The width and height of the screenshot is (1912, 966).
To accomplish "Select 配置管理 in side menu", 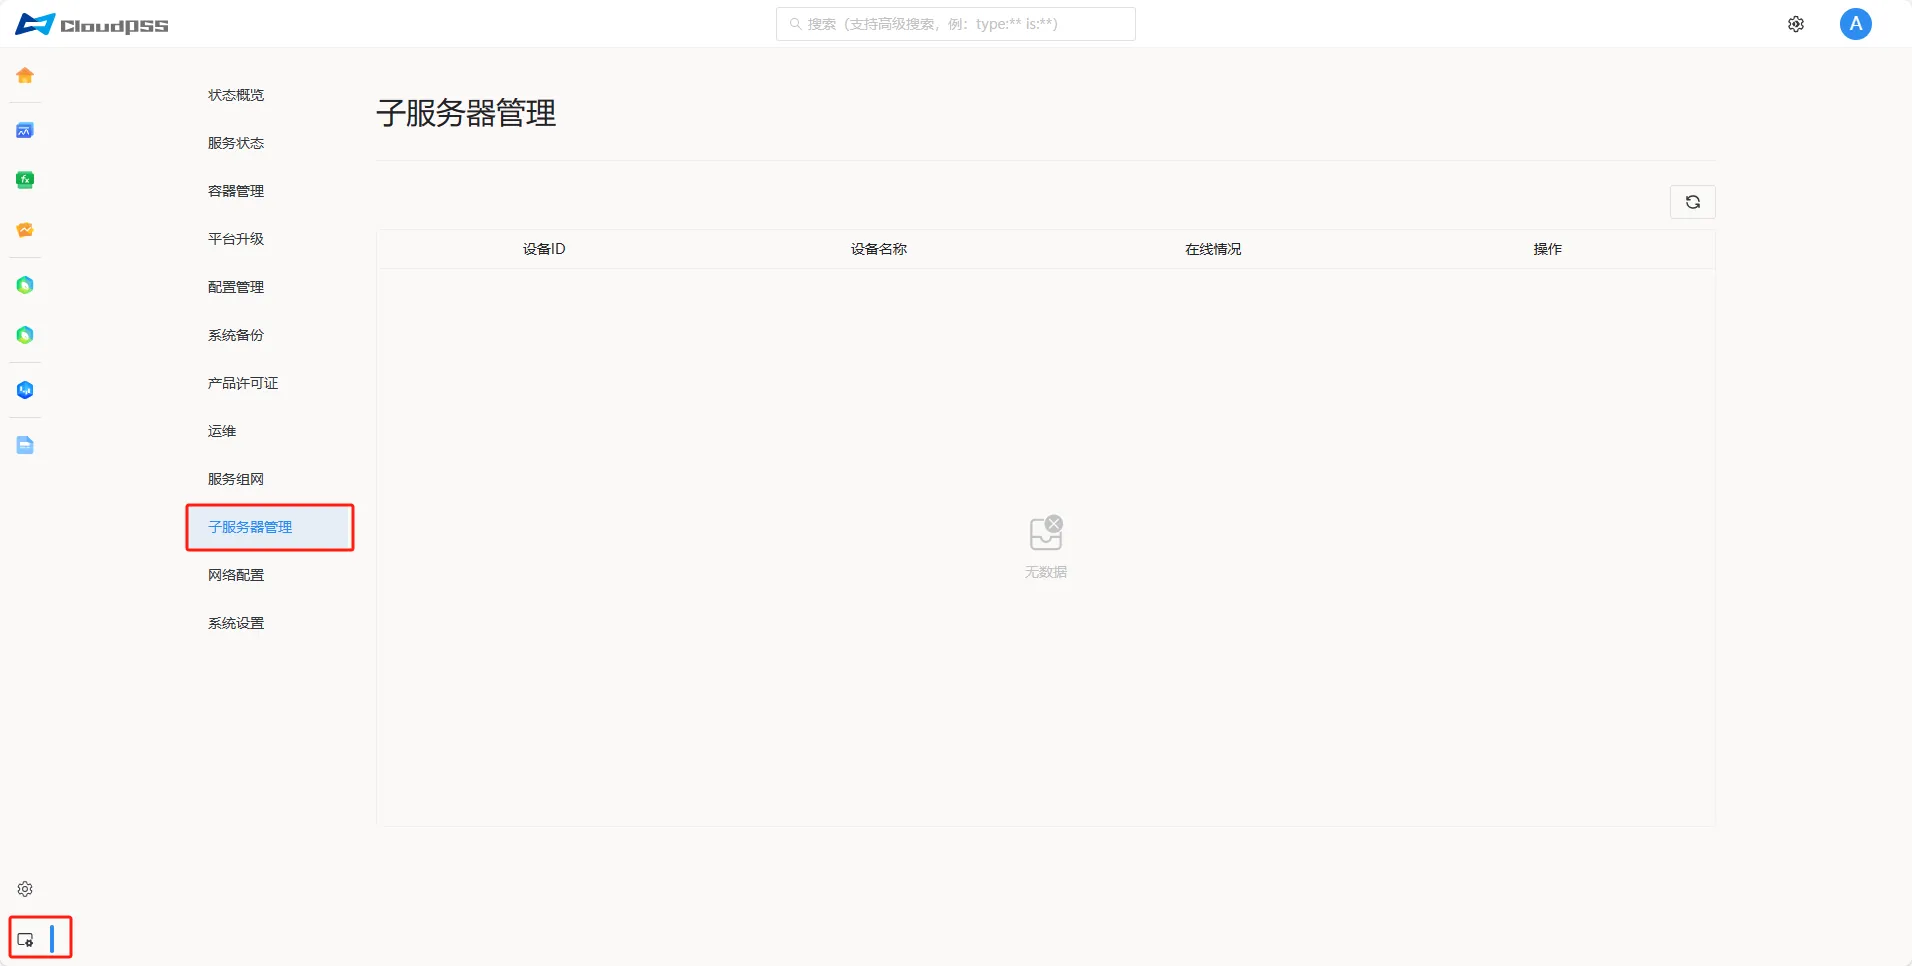I will (236, 287).
